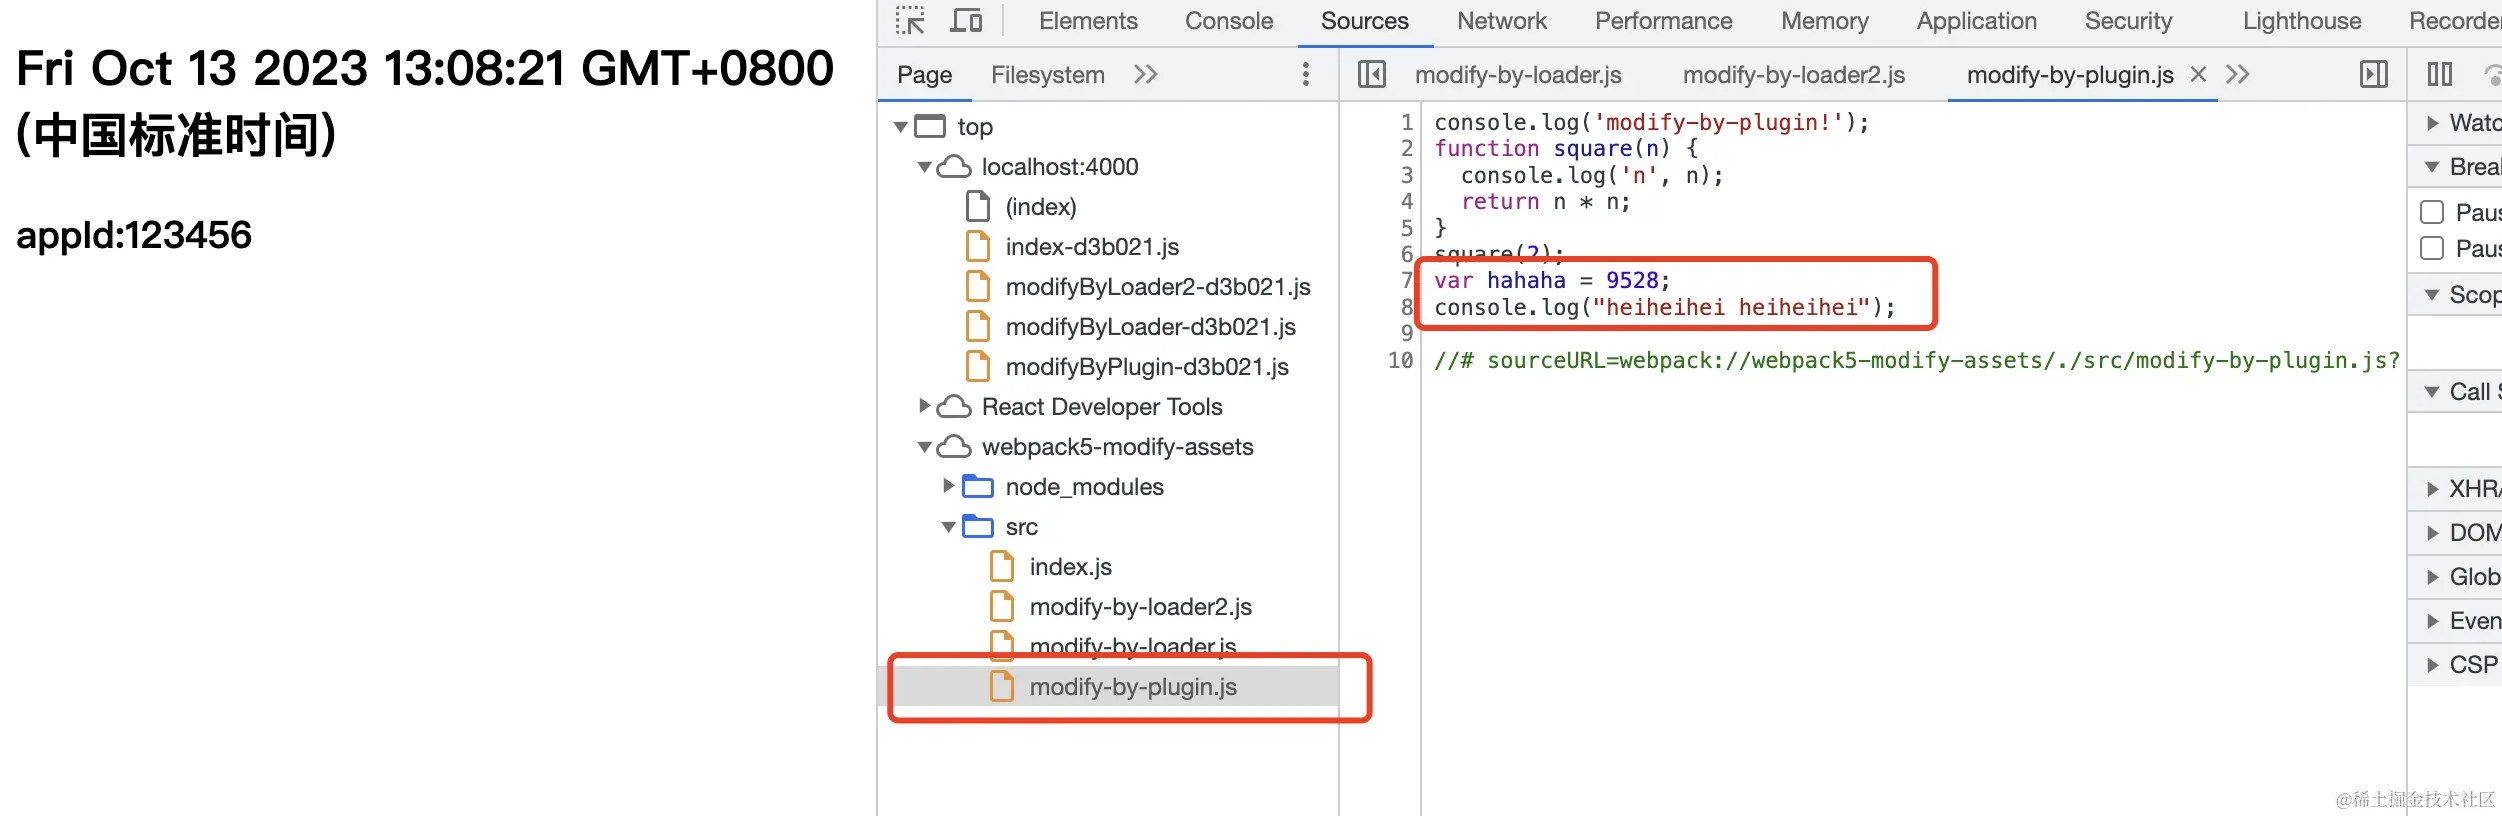Close the modify-by-plugin.js editor tab
Viewport: 2502px width, 816px height.
tap(2198, 74)
